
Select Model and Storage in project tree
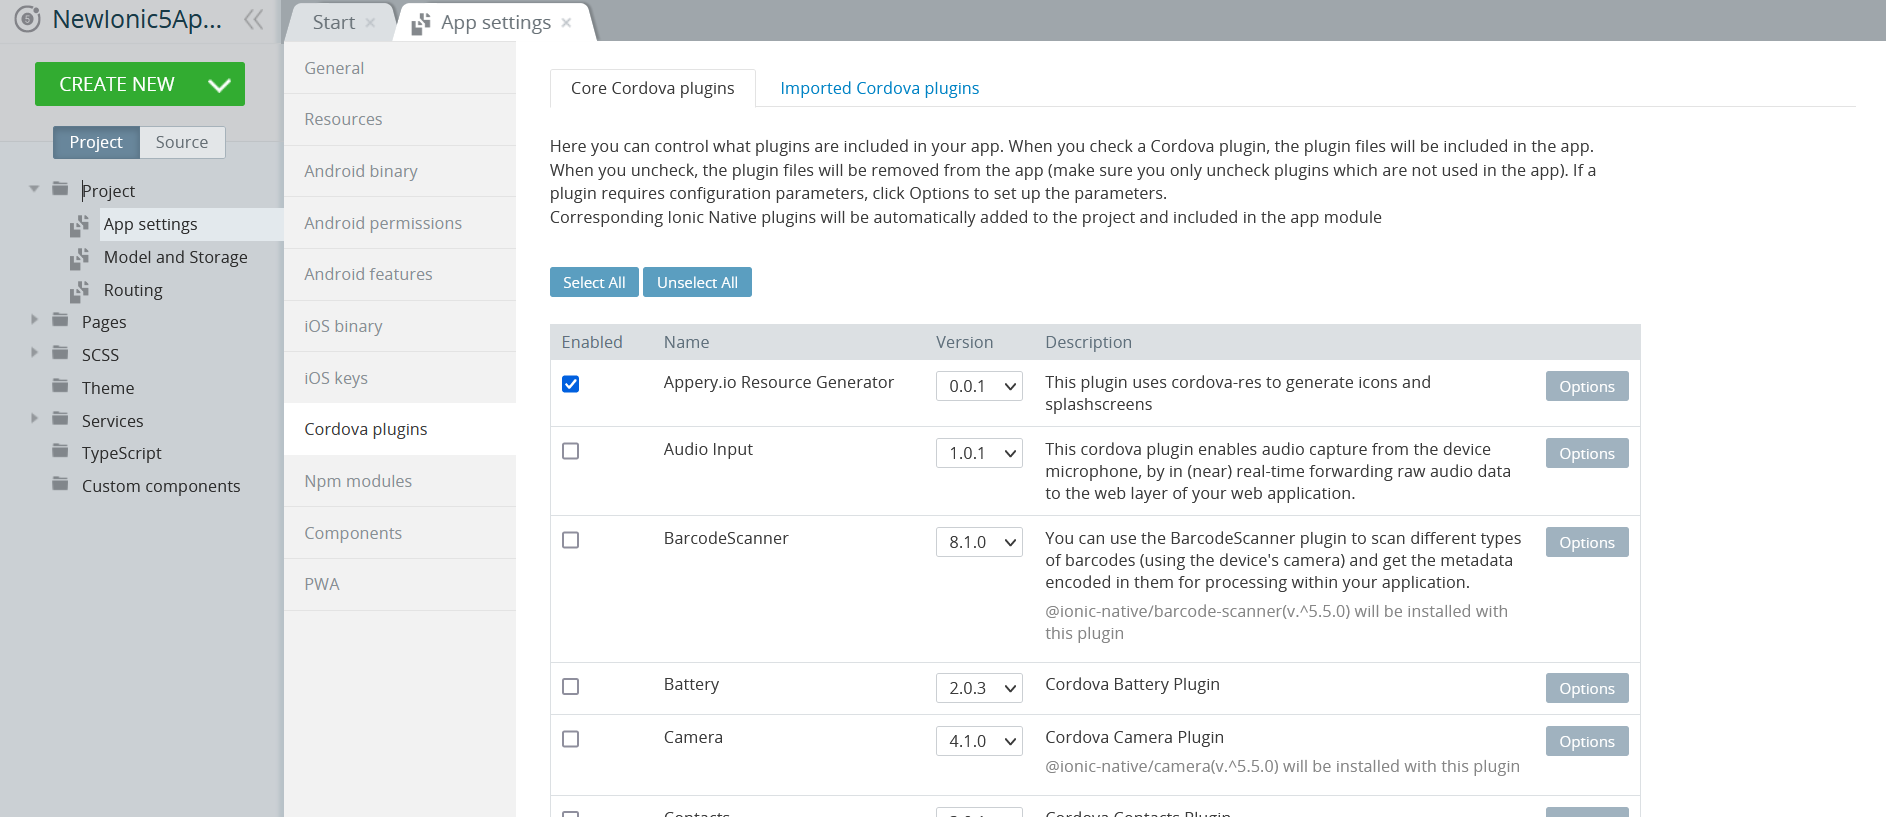(176, 257)
